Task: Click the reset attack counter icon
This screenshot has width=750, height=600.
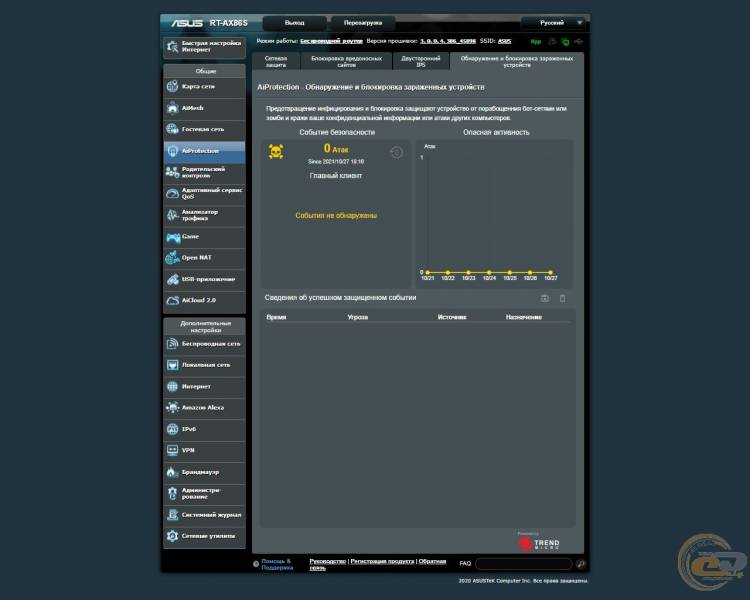Action: (x=396, y=153)
